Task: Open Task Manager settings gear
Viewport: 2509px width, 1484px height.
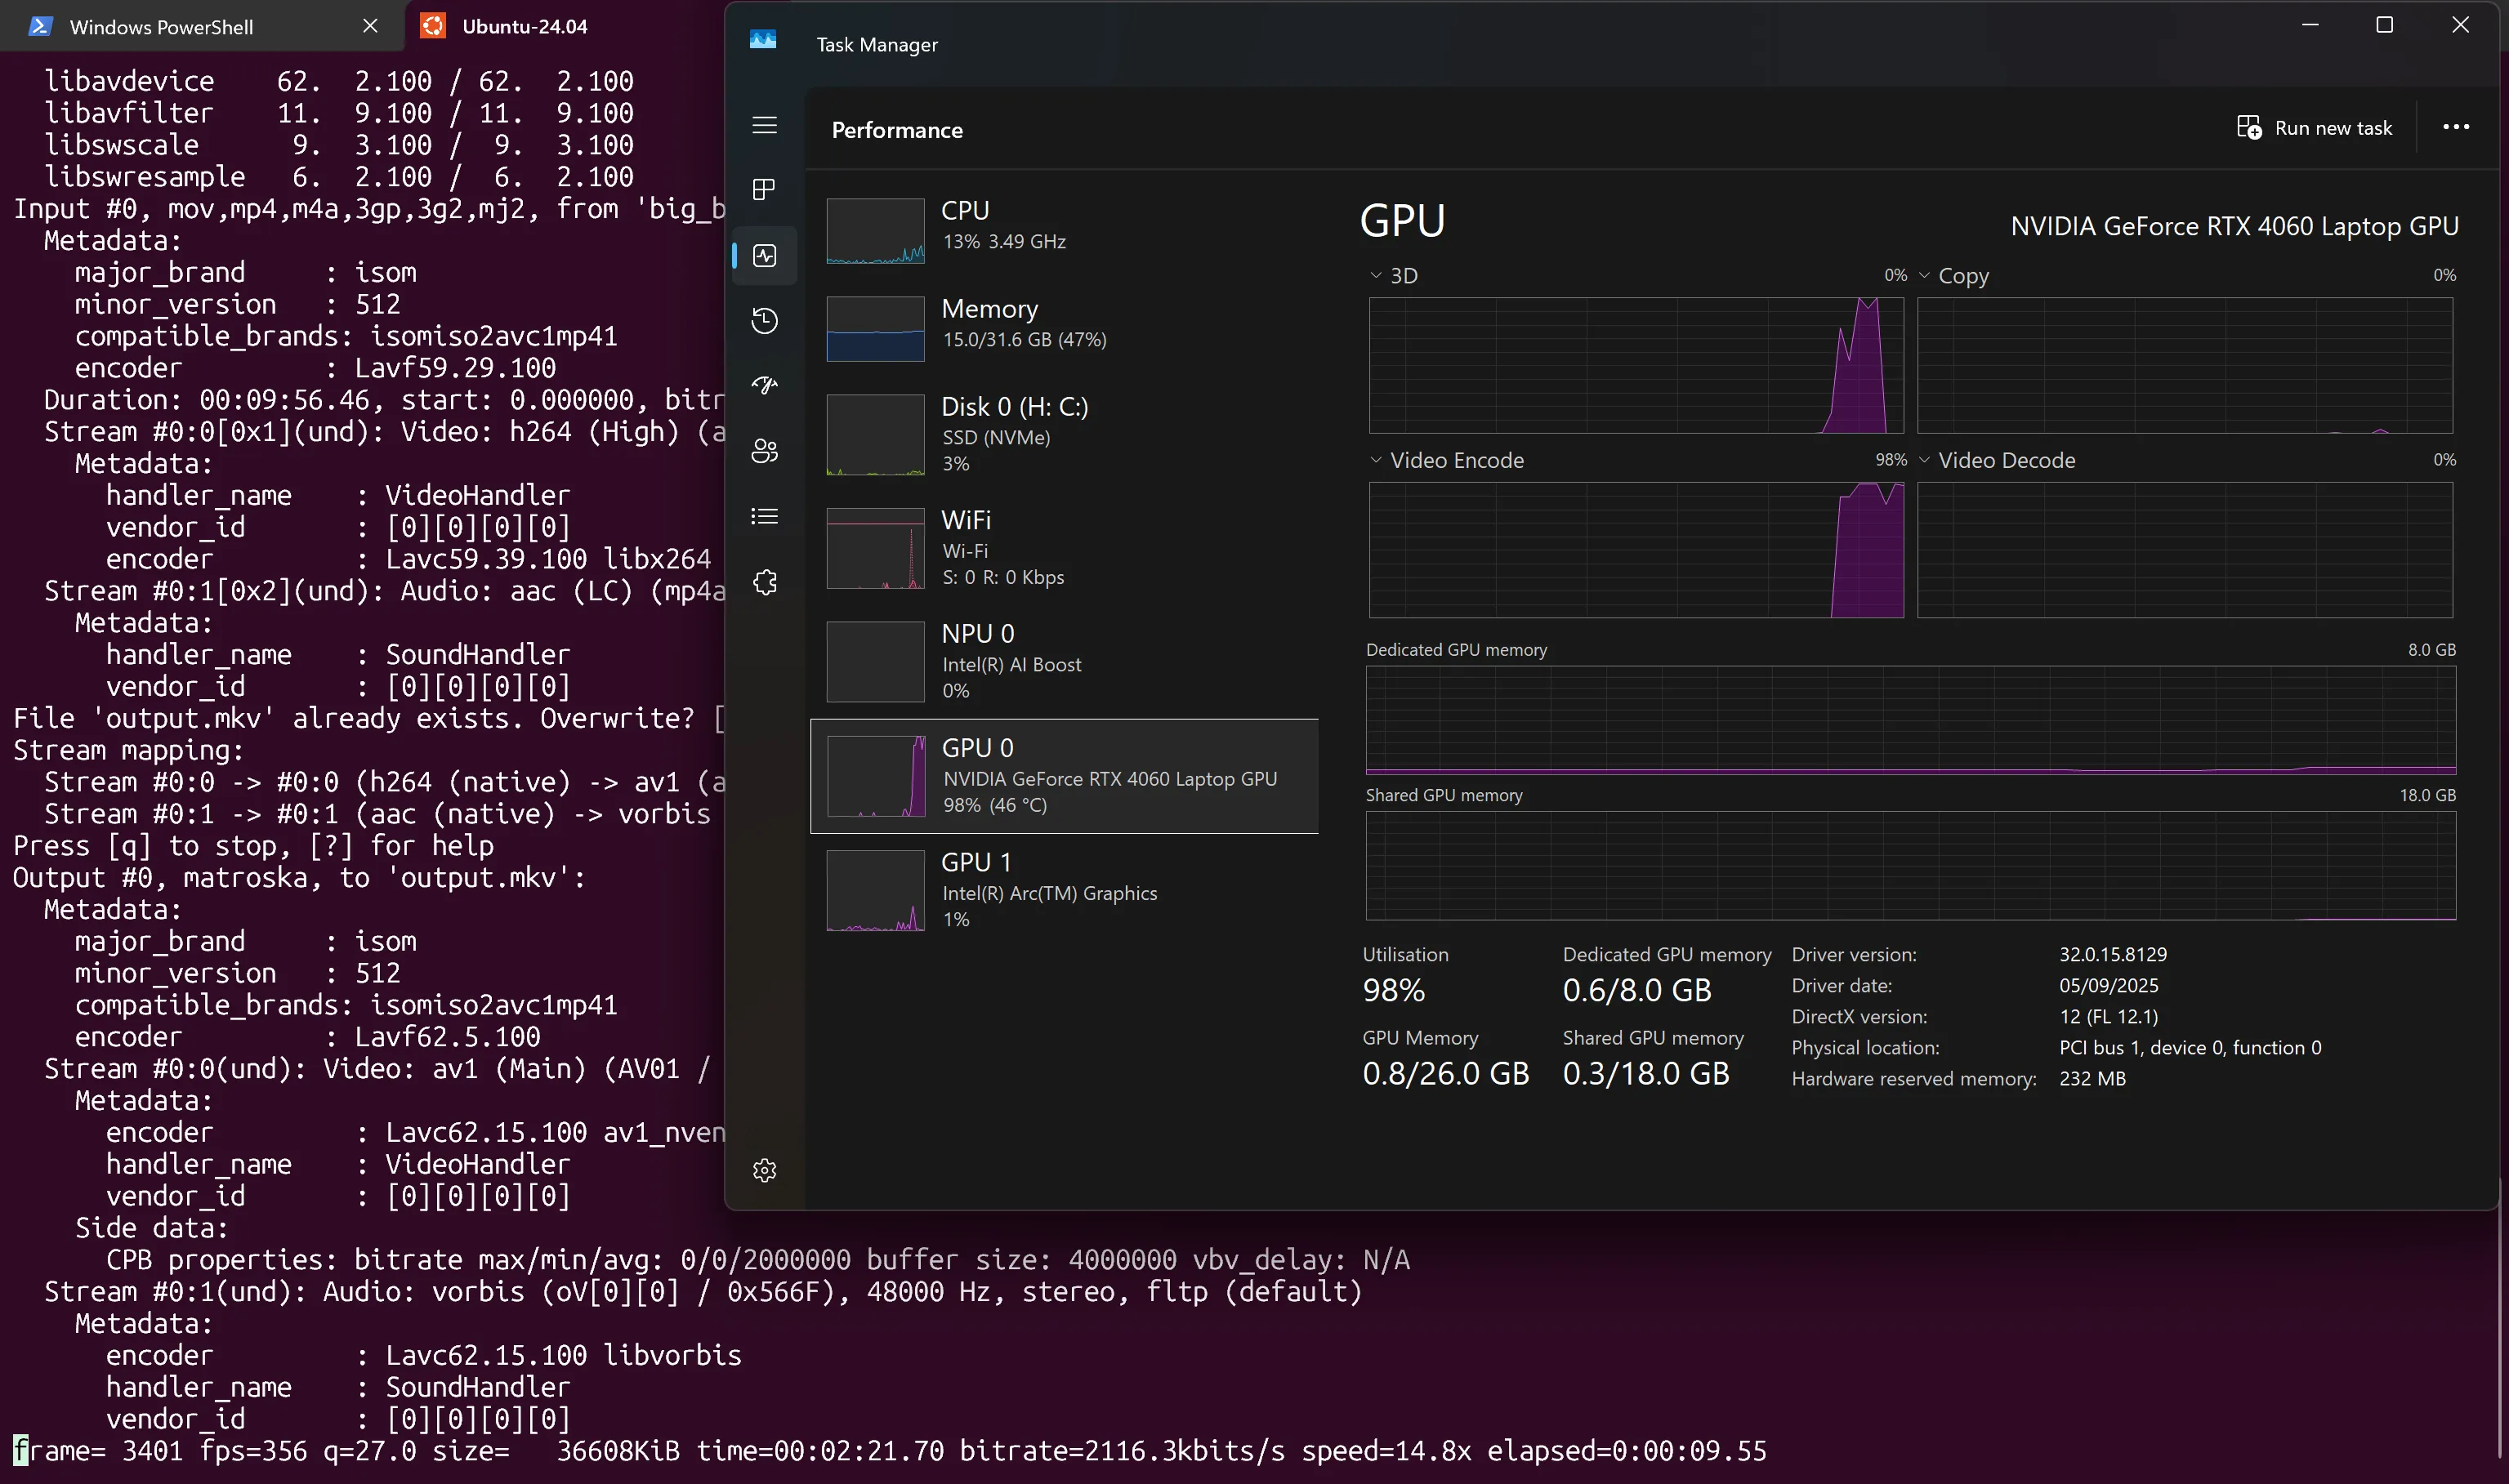Action: pyautogui.click(x=764, y=1169)
